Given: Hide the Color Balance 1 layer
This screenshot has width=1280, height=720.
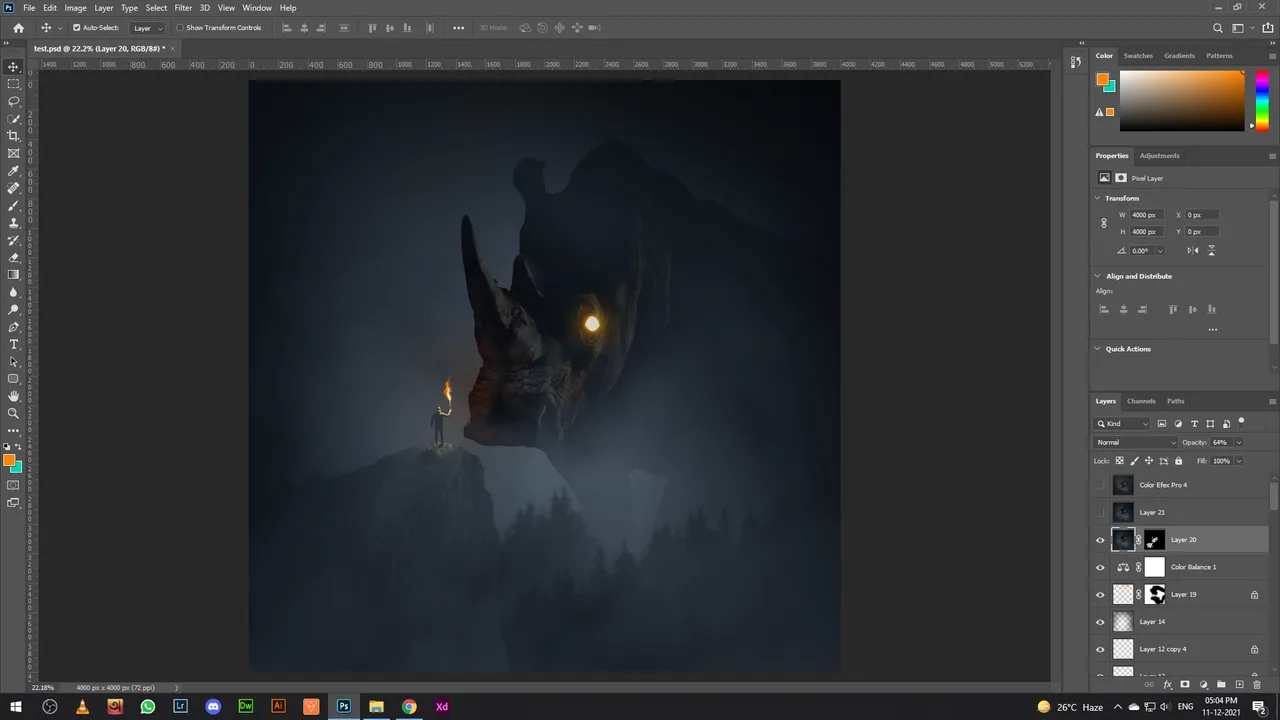Looking at the screenshot, I should tap(1101, 567).
